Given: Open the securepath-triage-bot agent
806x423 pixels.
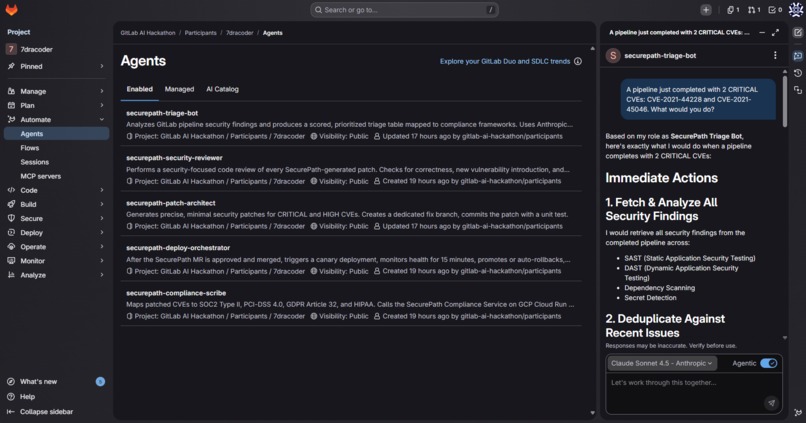Looking at the screenshot, I should (162, 113).
